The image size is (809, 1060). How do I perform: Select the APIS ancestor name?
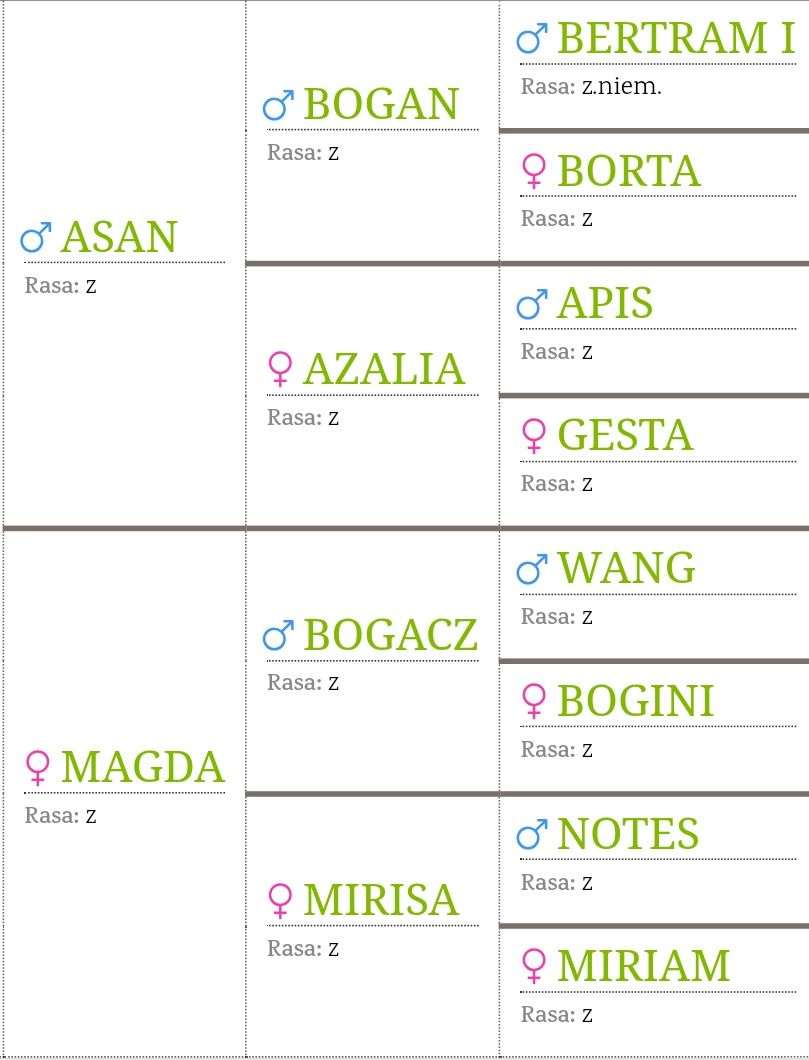click(x=605, y=302)
